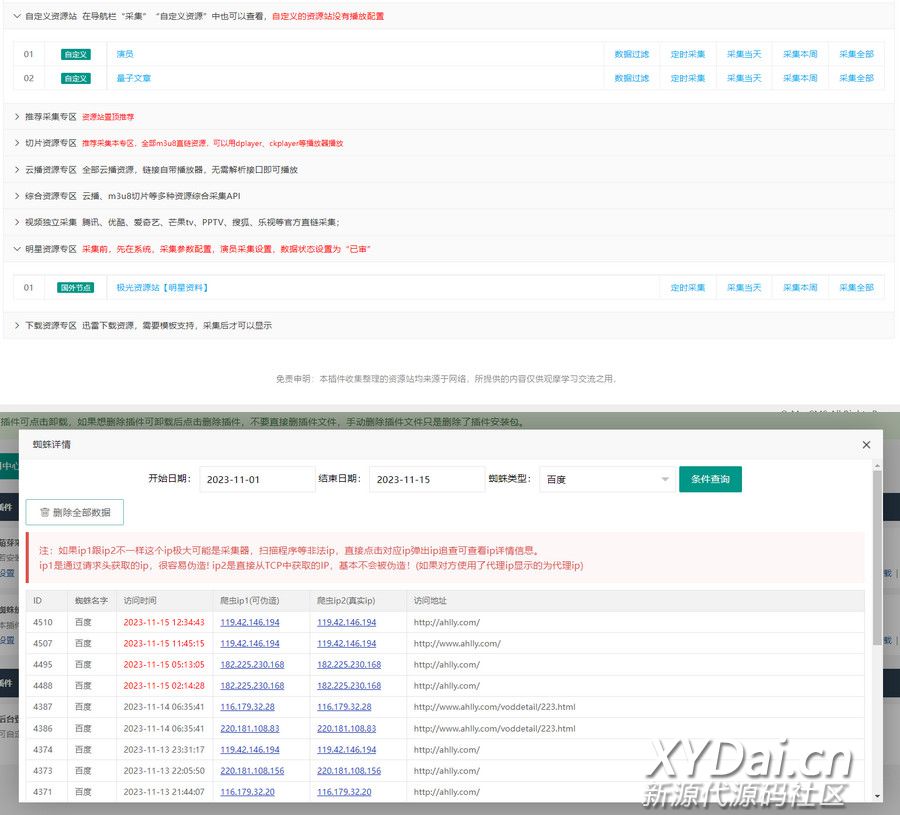The height and width of the screenshot is (815, 900).
Task: Close the 蜘蛛详情 dialog
Action: 866,445
